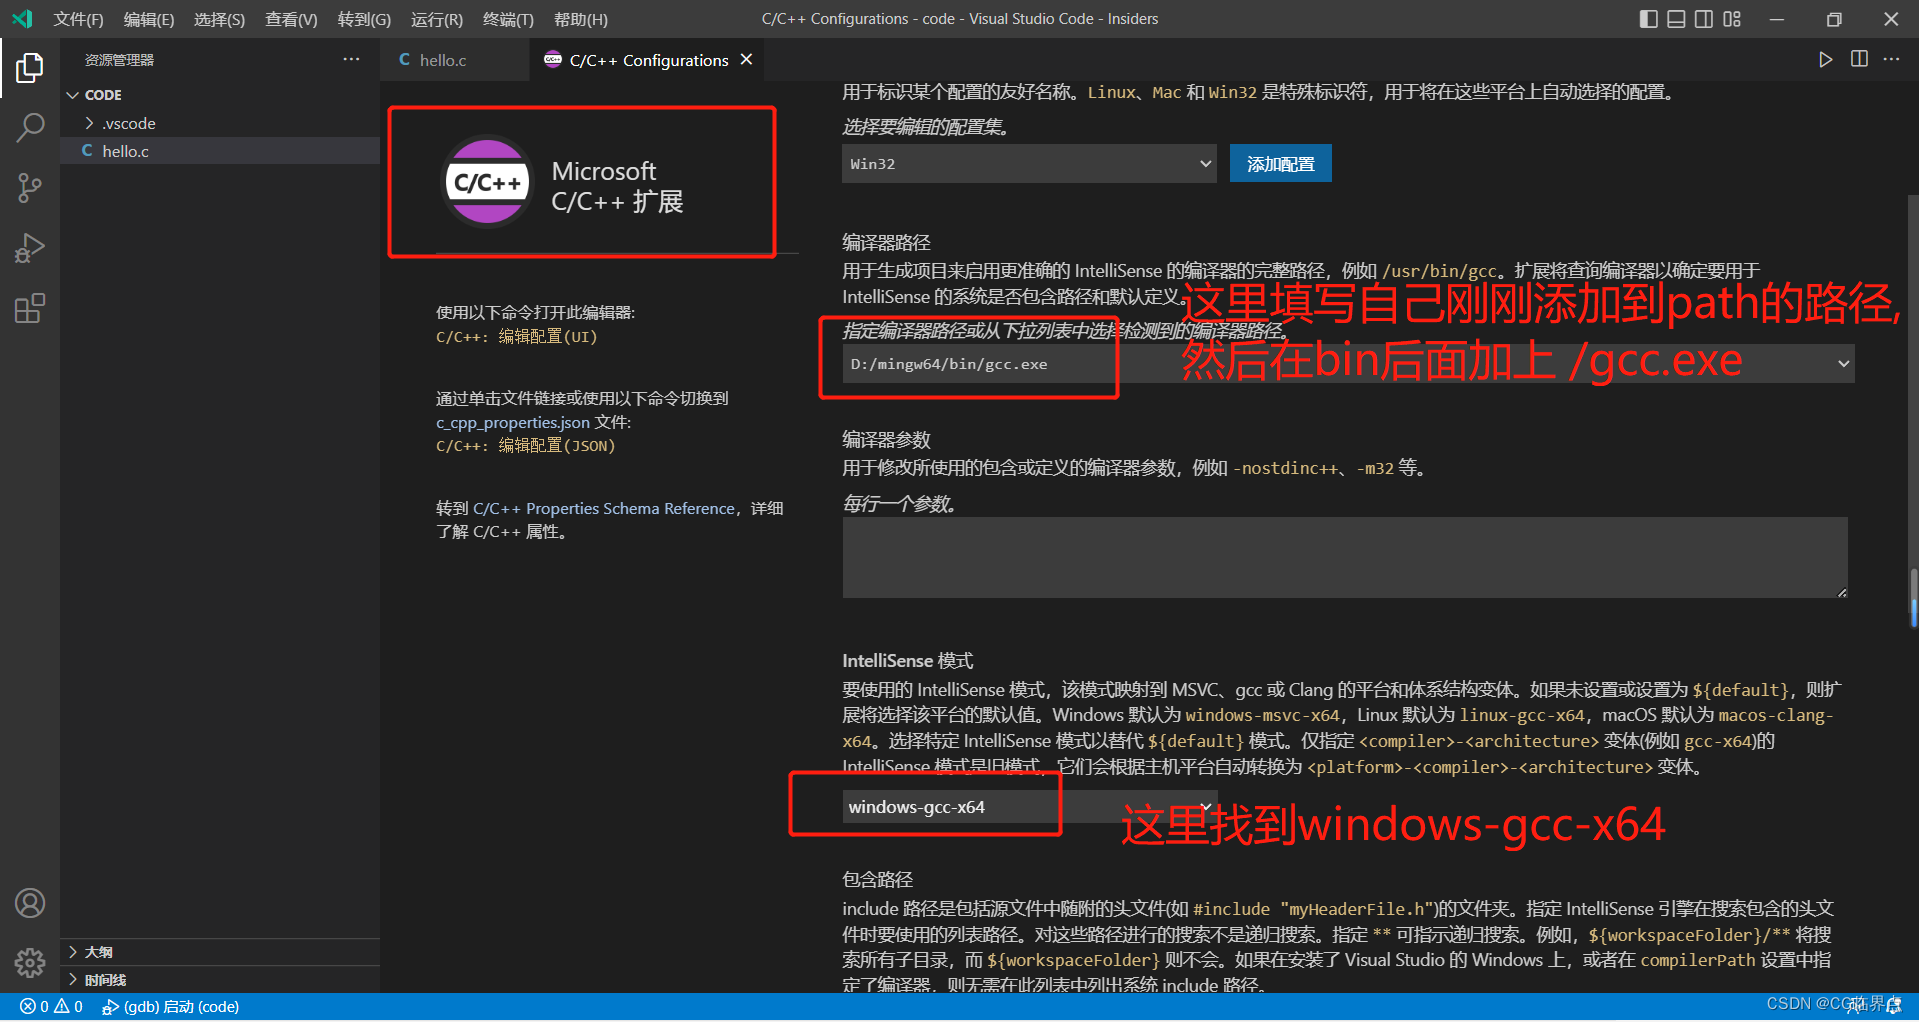Image resolution: width=1919 pixels, height=1022 pixels.
Task: Click the run file play icon
Action: coord(1825,60)
